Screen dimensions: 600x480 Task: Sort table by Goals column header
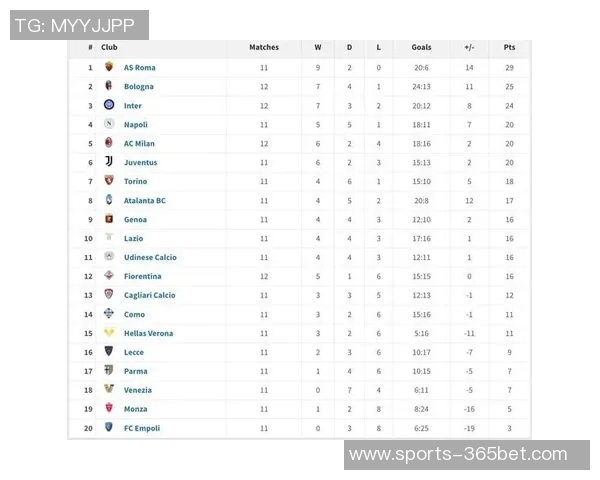pos(421,47)
